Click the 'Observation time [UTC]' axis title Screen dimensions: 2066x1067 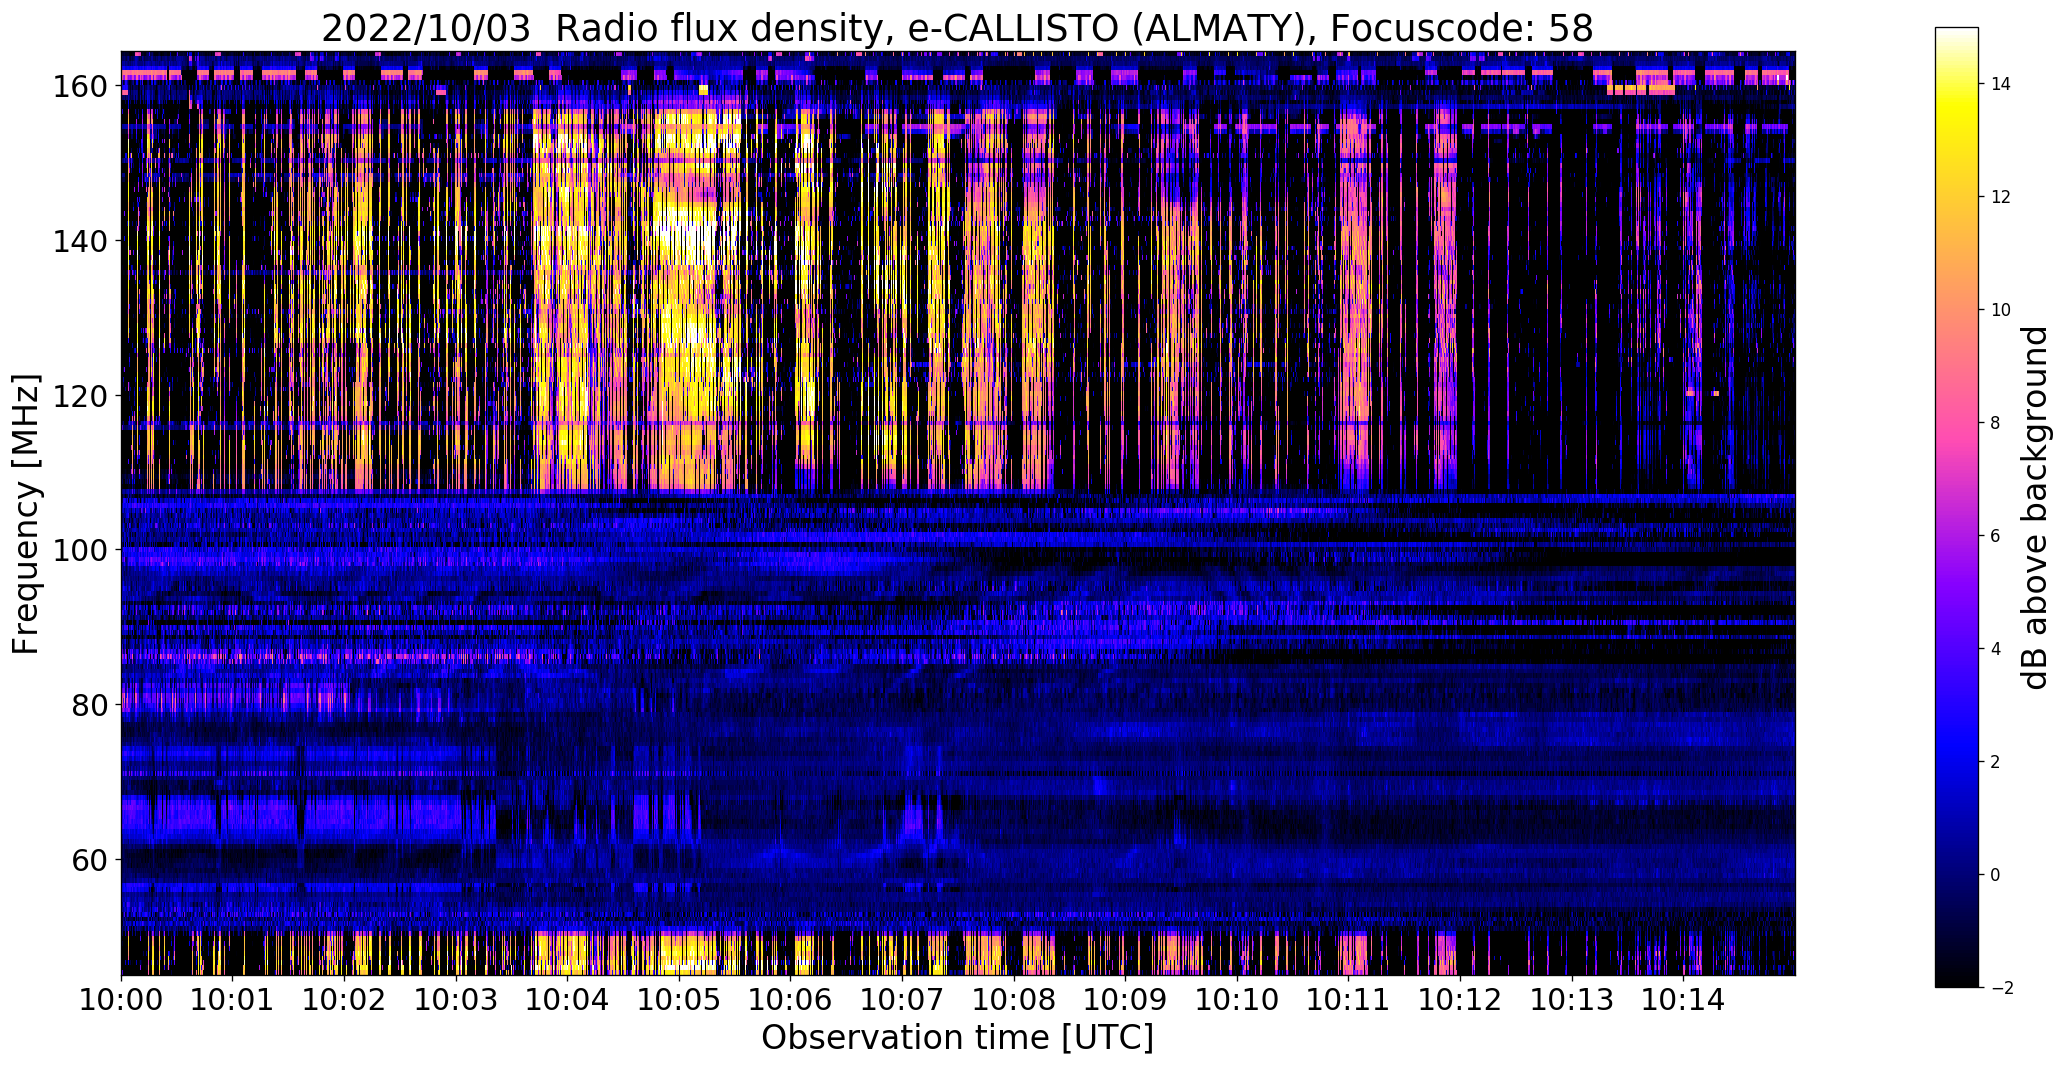tap(958, 1039)
